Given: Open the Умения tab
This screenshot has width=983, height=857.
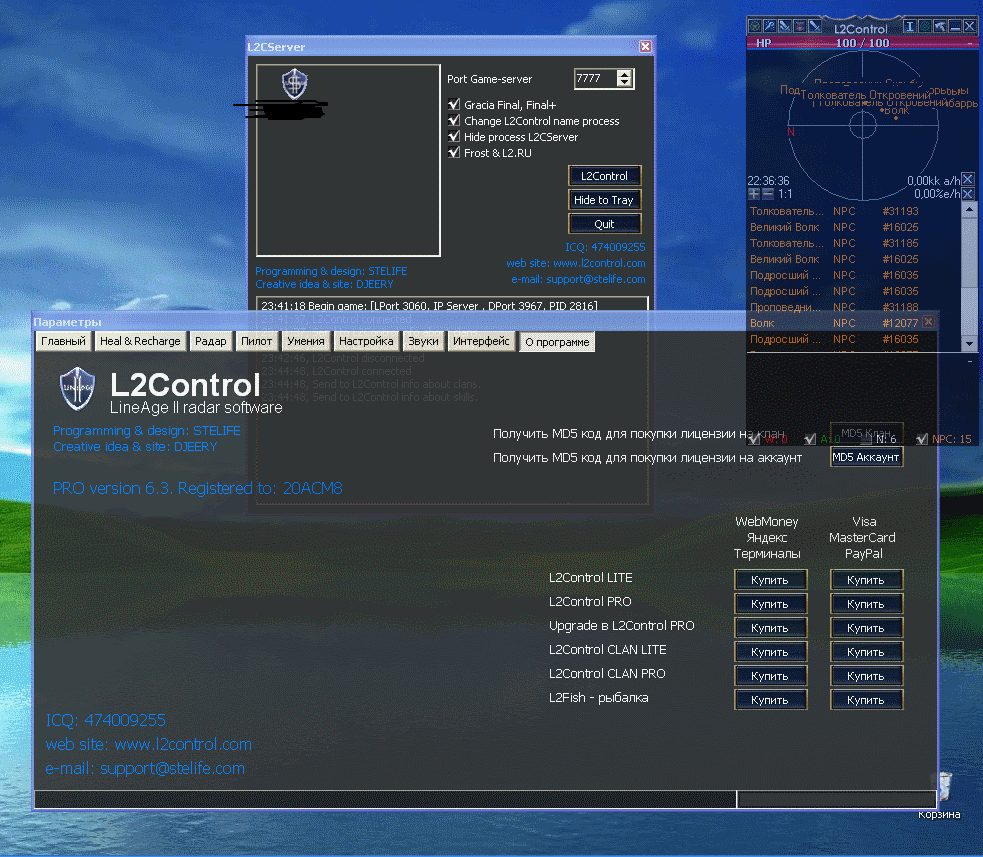Looking at the screenshot, I should pos(306,341).
